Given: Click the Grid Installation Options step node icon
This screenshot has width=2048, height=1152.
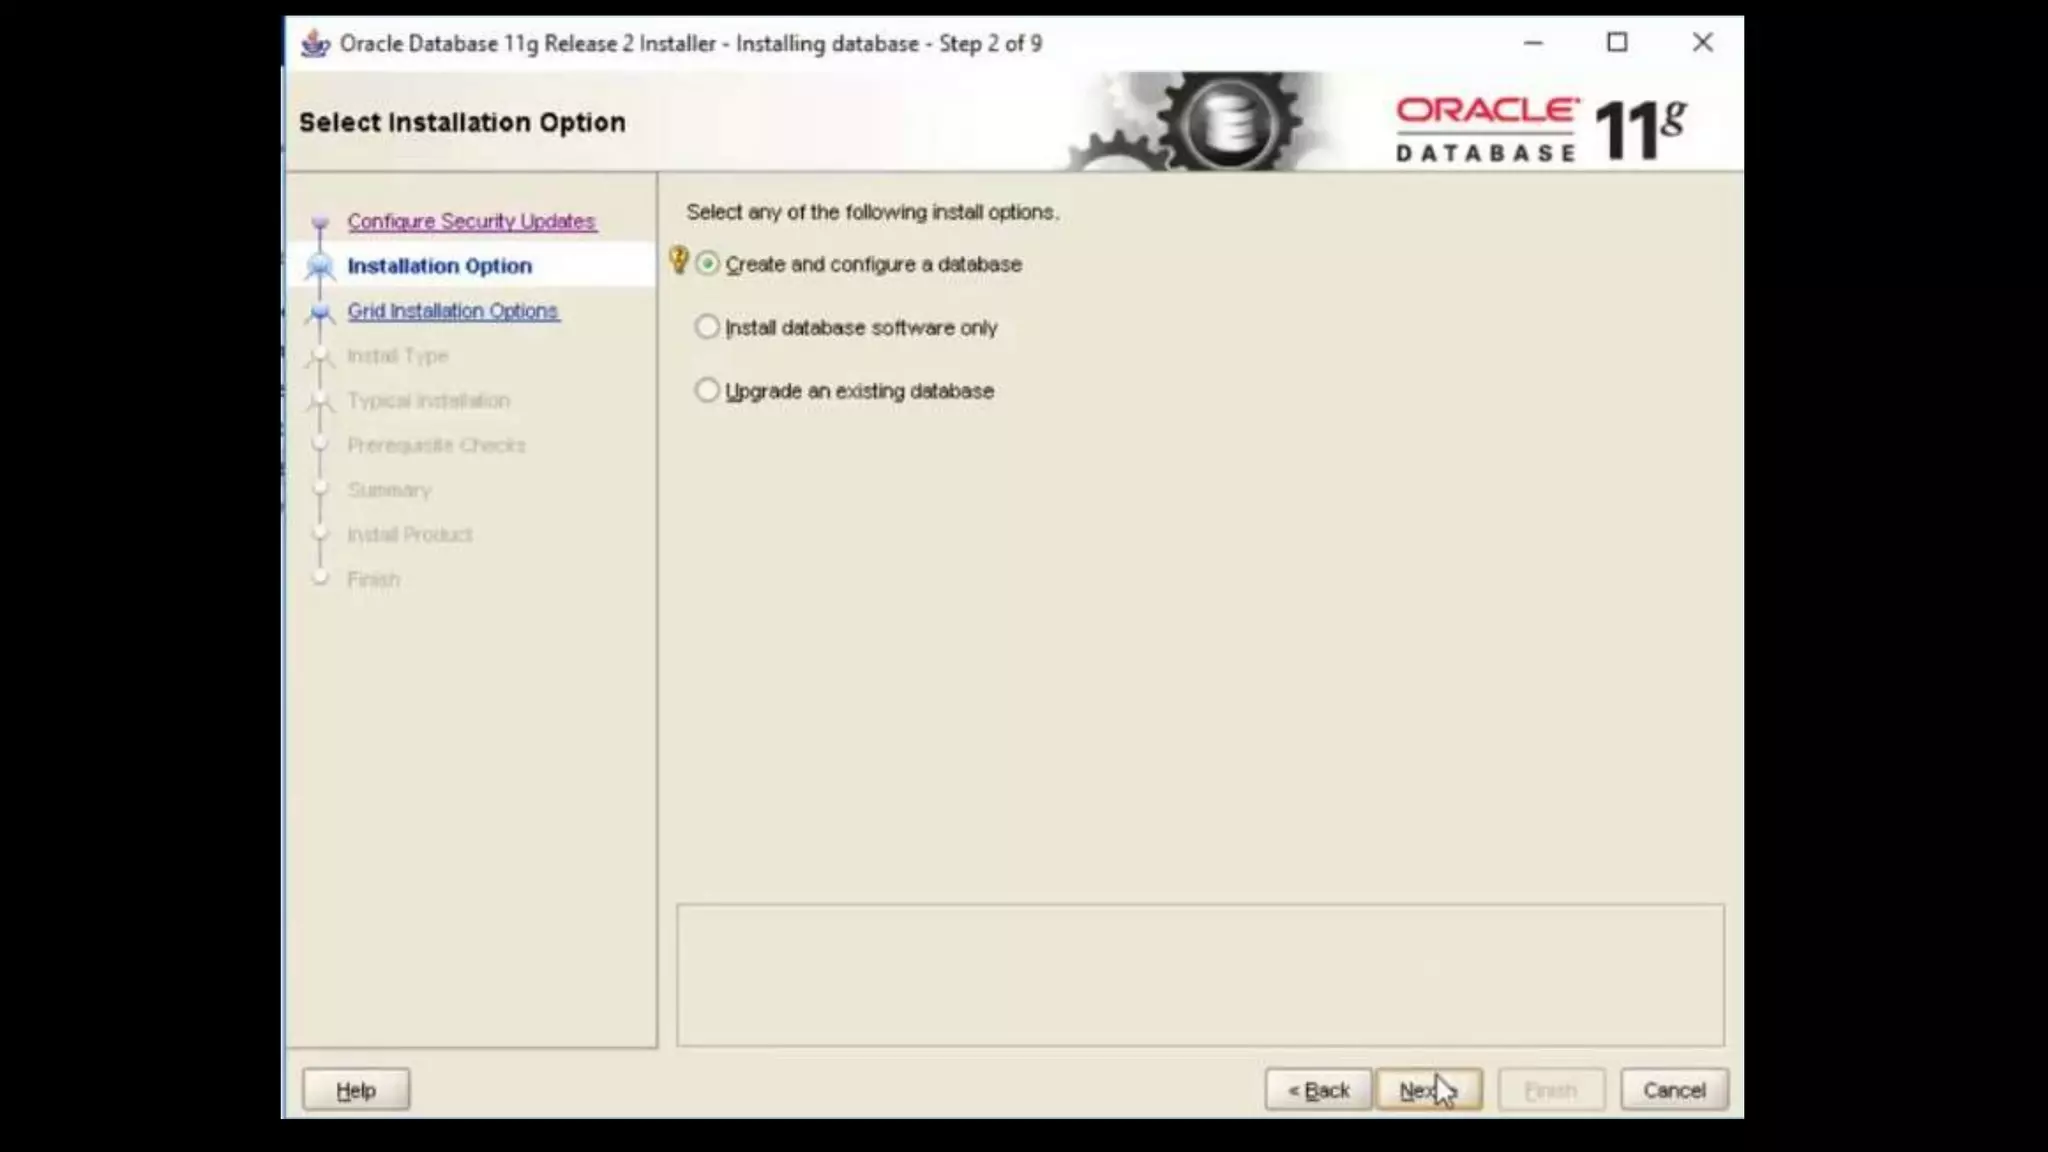Looking at the screenshot, I should coord(320,312).
